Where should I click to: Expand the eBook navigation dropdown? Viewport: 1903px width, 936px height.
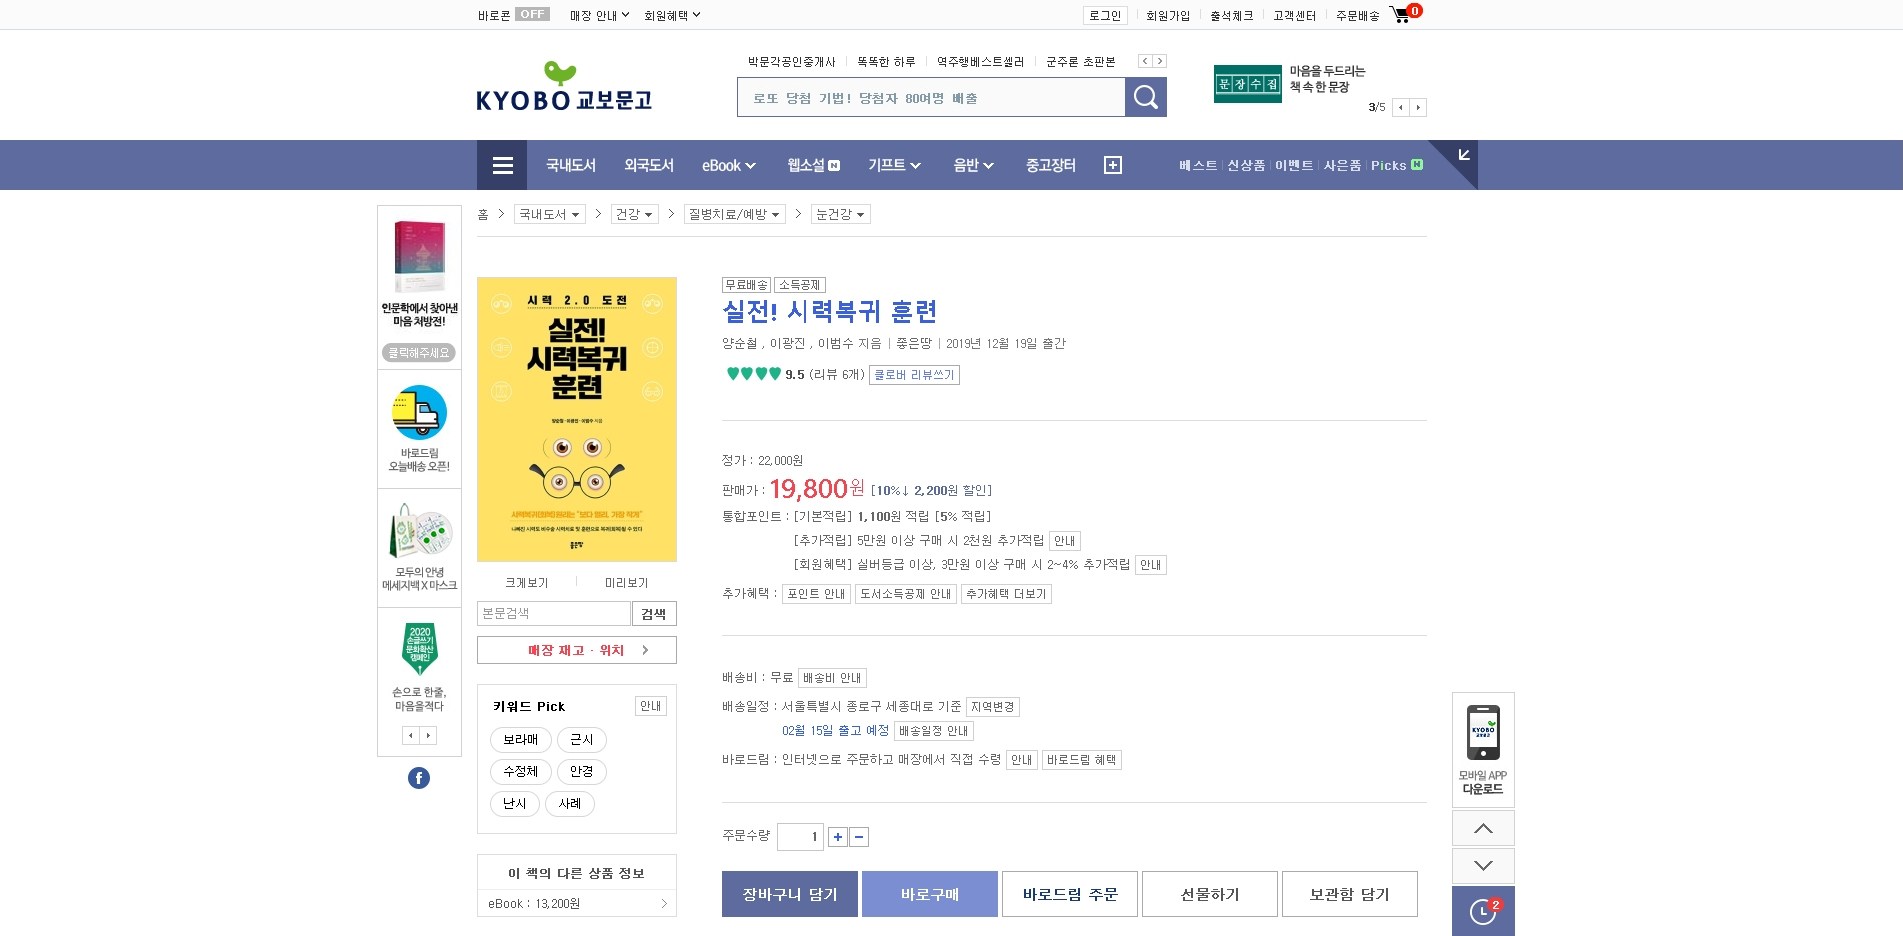coord(728,165)
